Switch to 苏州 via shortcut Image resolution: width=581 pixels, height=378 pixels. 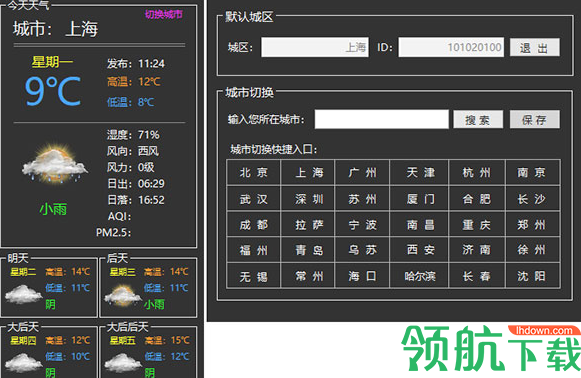(x=362, y=199)
